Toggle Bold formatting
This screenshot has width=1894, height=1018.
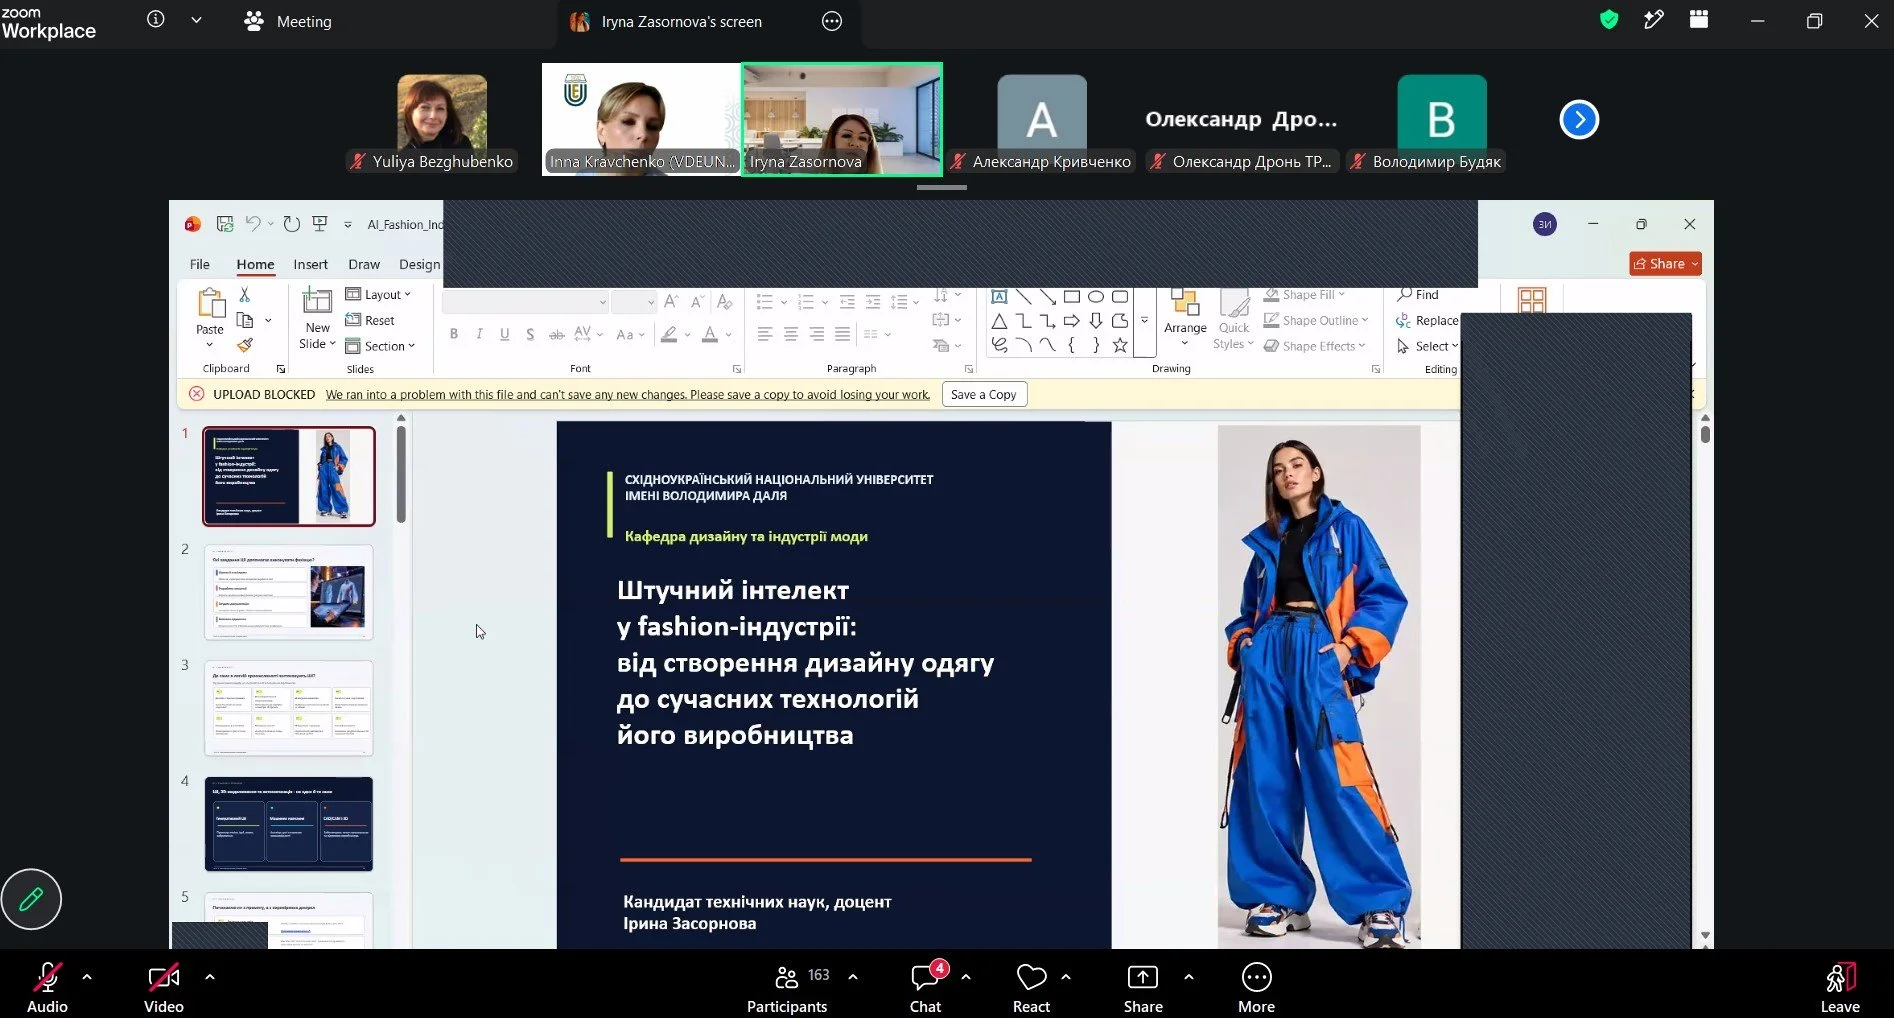[x=454, y=334]
